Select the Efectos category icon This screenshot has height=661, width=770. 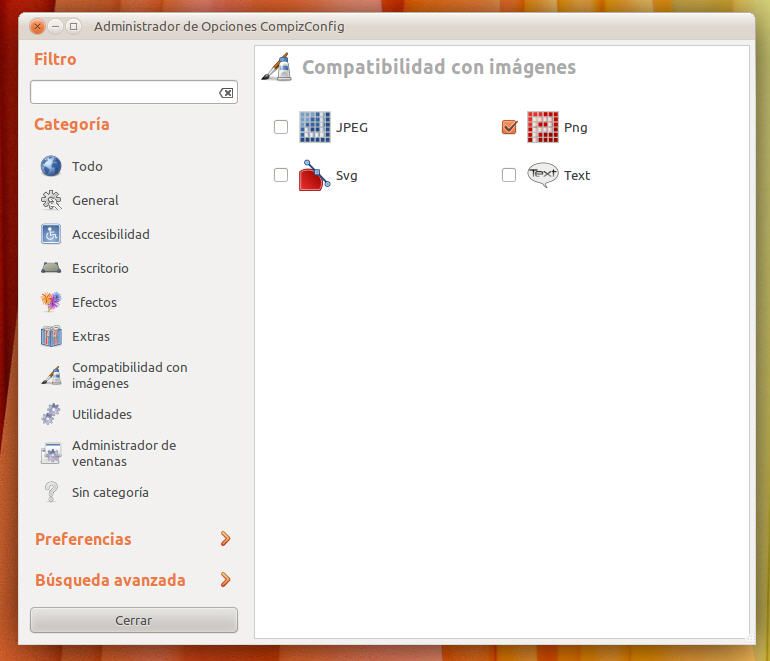51,302
